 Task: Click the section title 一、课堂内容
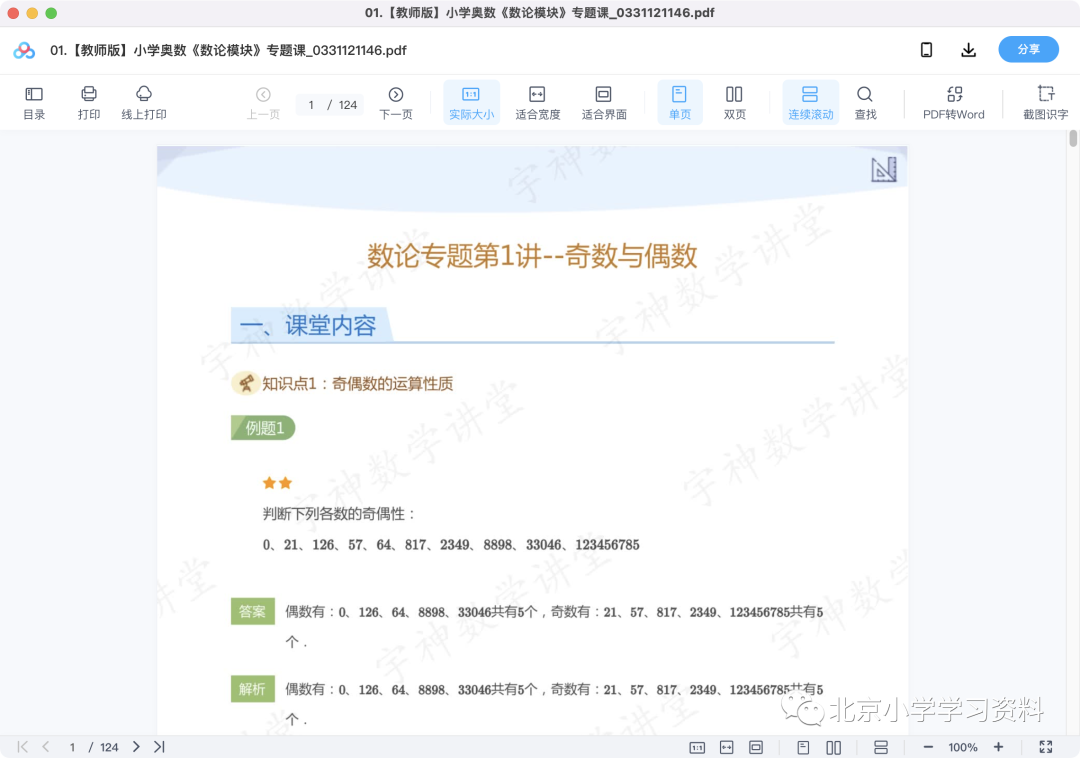coord(308,326)
